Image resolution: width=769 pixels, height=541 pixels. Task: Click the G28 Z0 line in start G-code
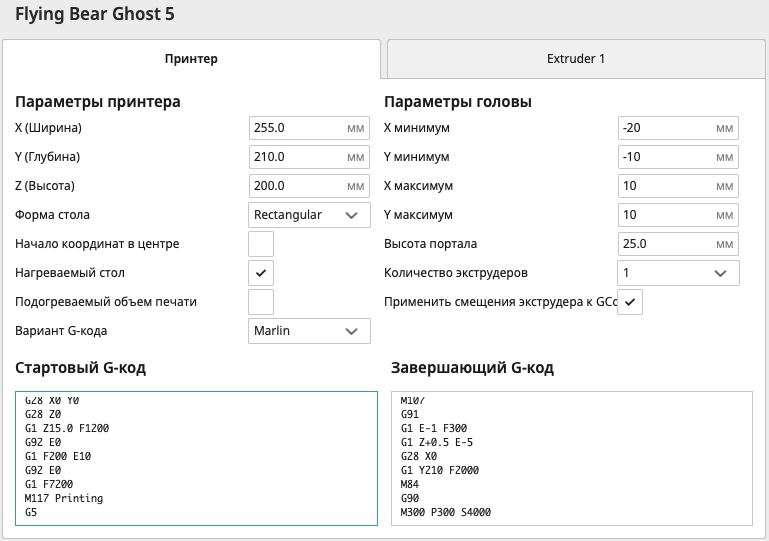pos(43,414)
